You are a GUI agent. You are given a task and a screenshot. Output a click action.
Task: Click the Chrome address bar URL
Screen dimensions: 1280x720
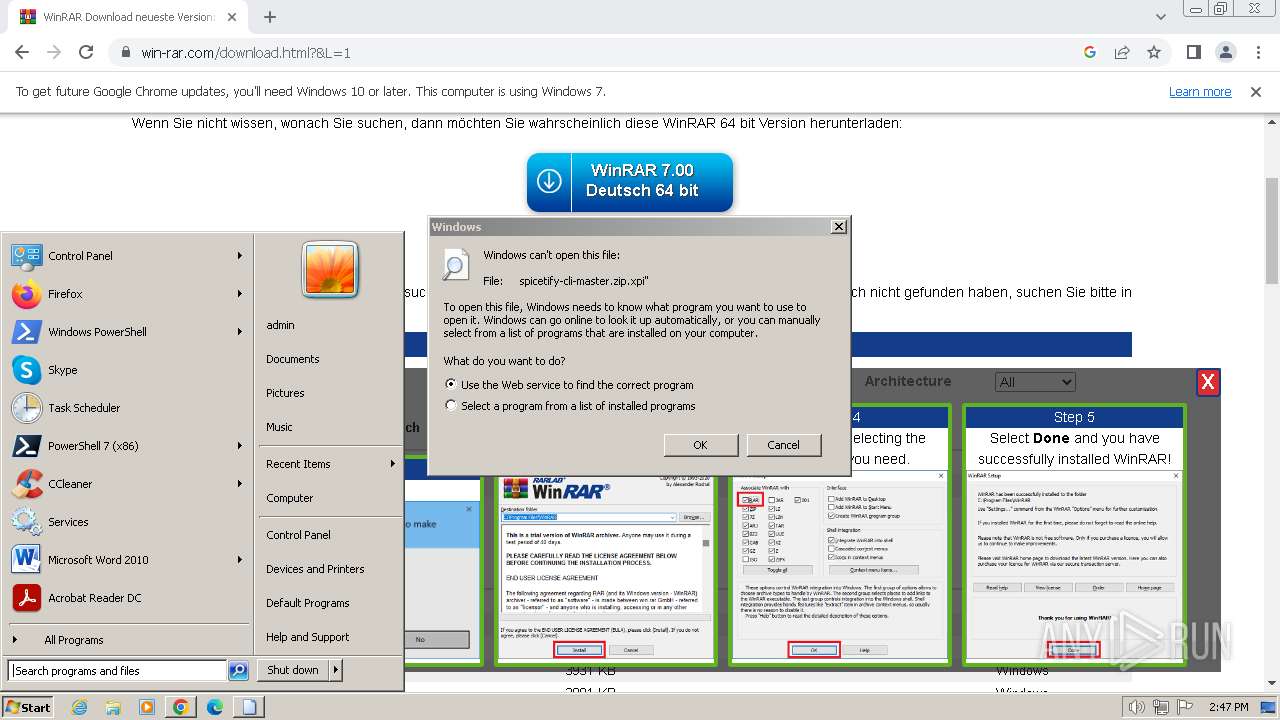pyautogui.click(x=246, y=53)
